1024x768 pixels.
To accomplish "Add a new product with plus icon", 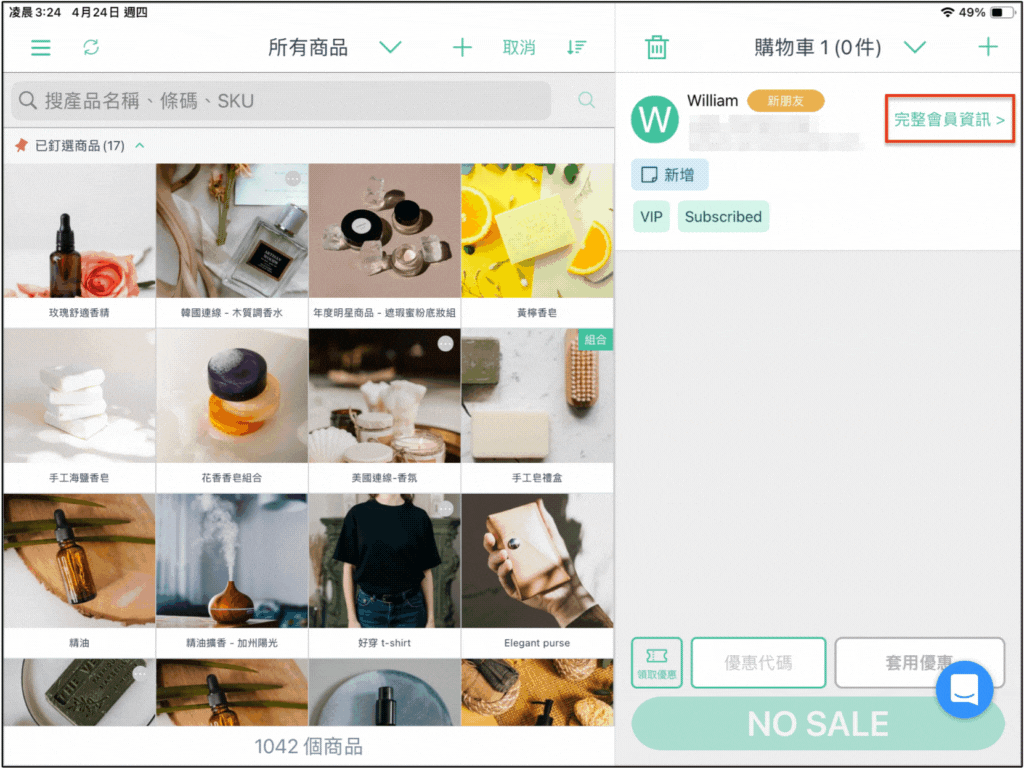I will click(x=462, y=47).
